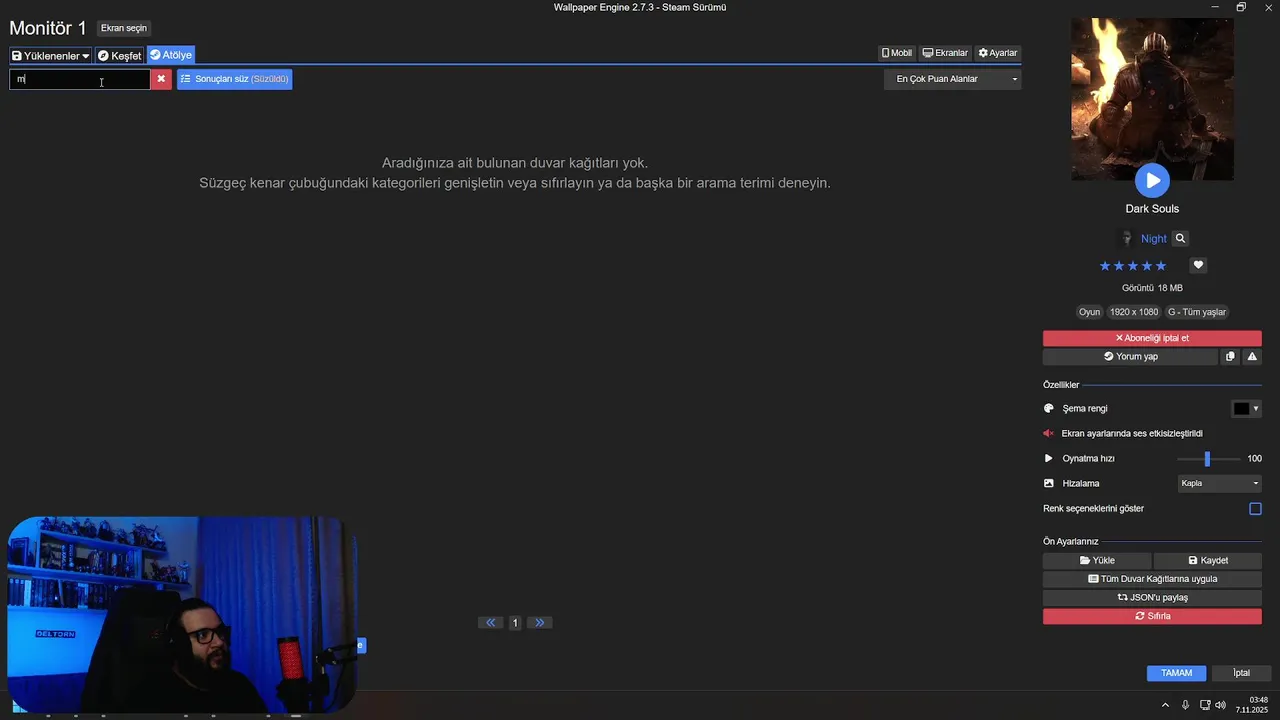The image size is (1280, 720).
Task: Enable Renk seçeneklerini göster checkbox
Action: point(1255,509)
